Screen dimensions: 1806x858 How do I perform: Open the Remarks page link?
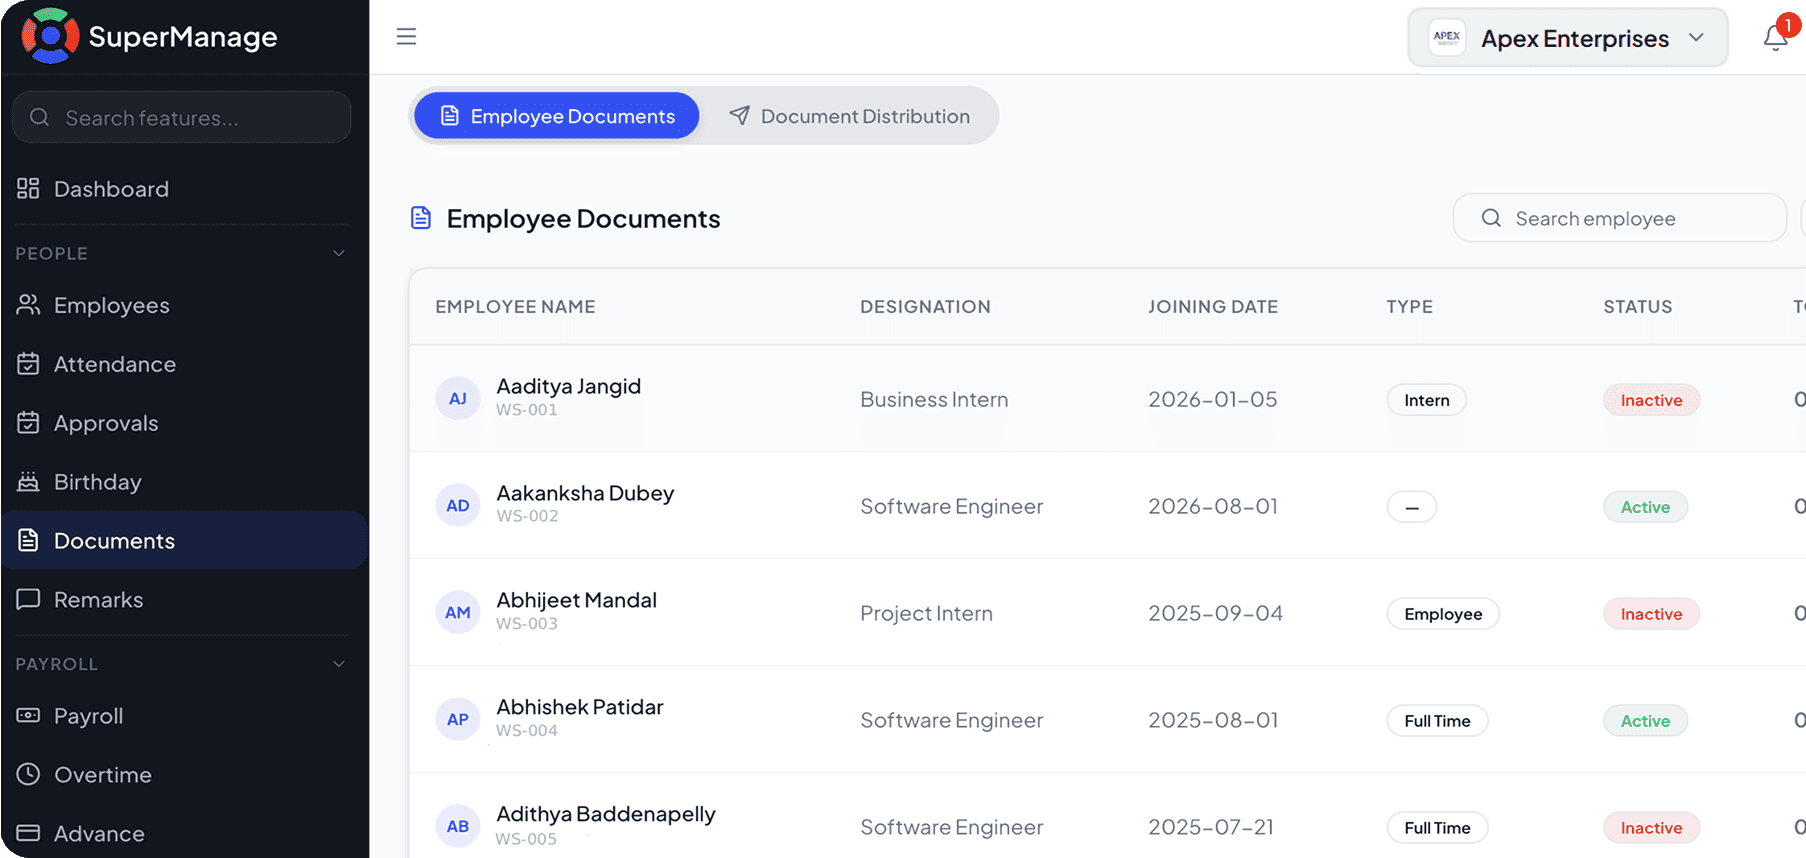click(x=184, y=599)
